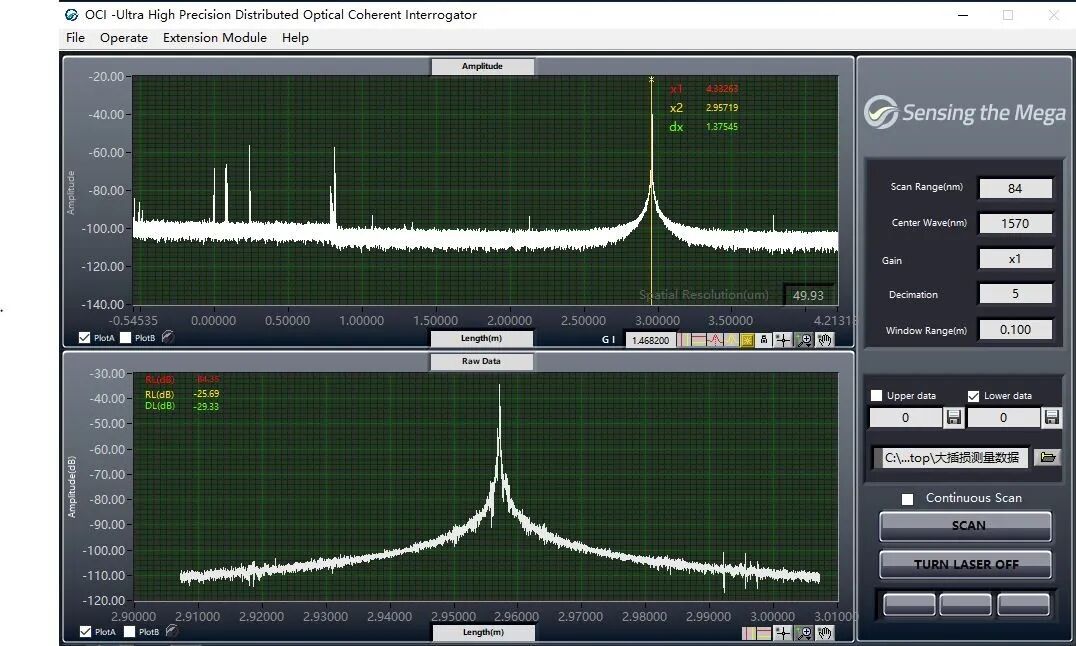Select the pan hand tool in Amplitude toolbar
Viewport: 1076px width, 646px height.
coord(824,340)
